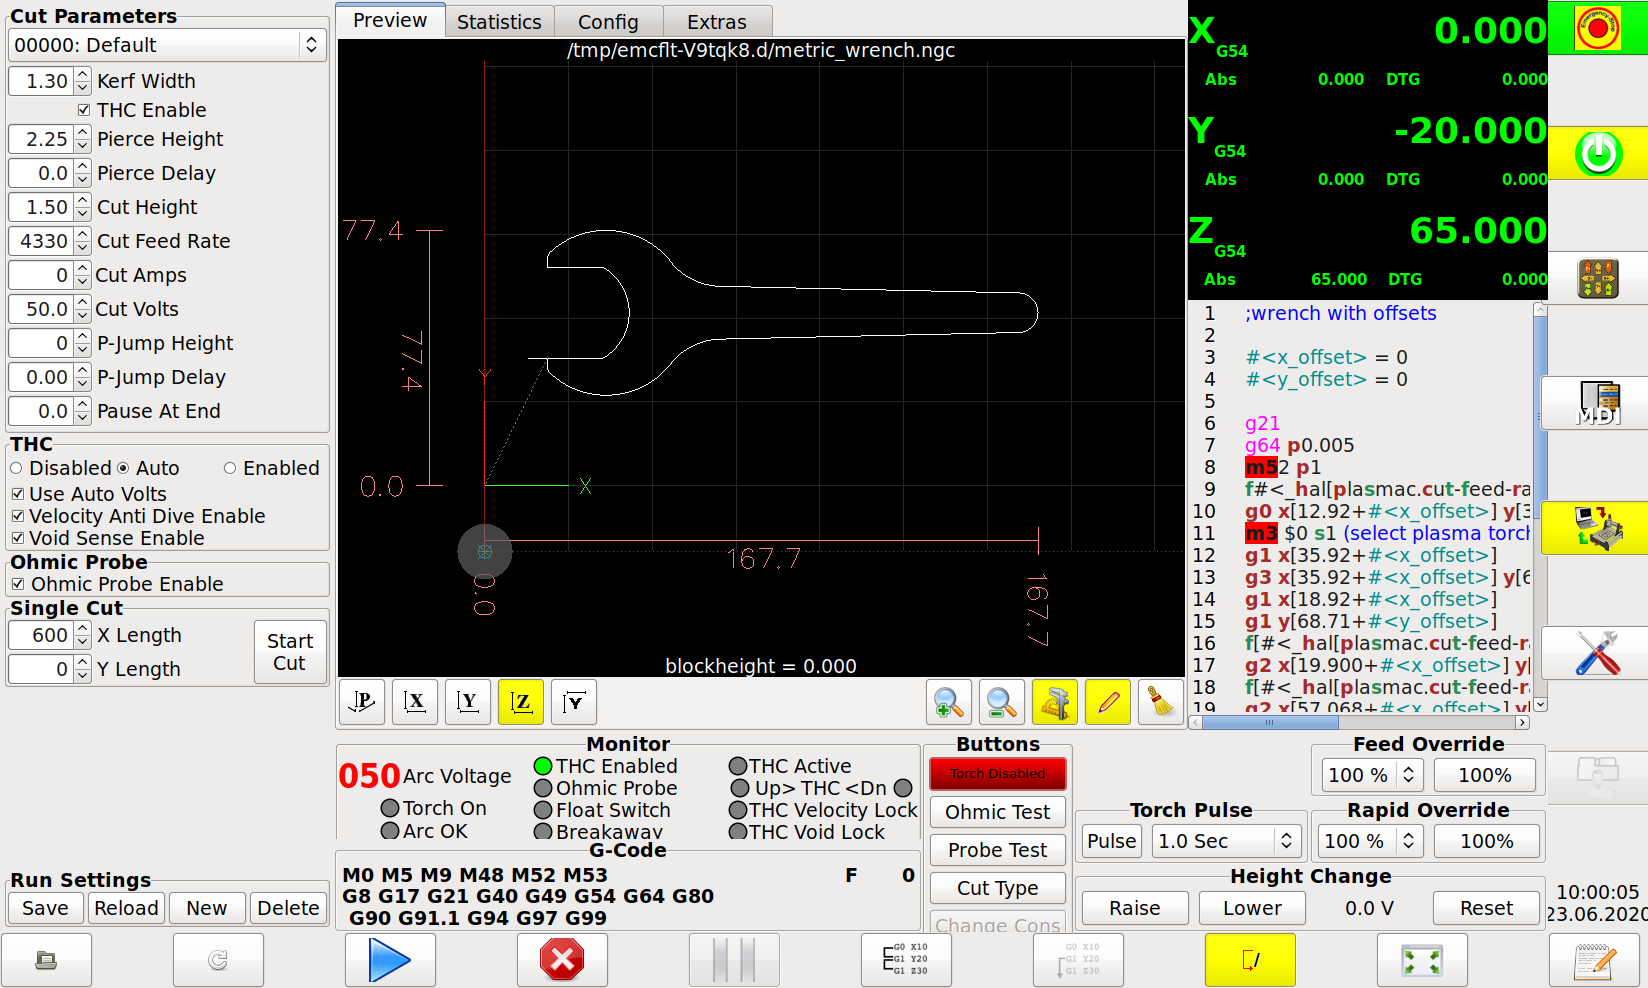Click the red Torch Disabled button
The height and width of the screenshot is (988, 1648).
997,774
